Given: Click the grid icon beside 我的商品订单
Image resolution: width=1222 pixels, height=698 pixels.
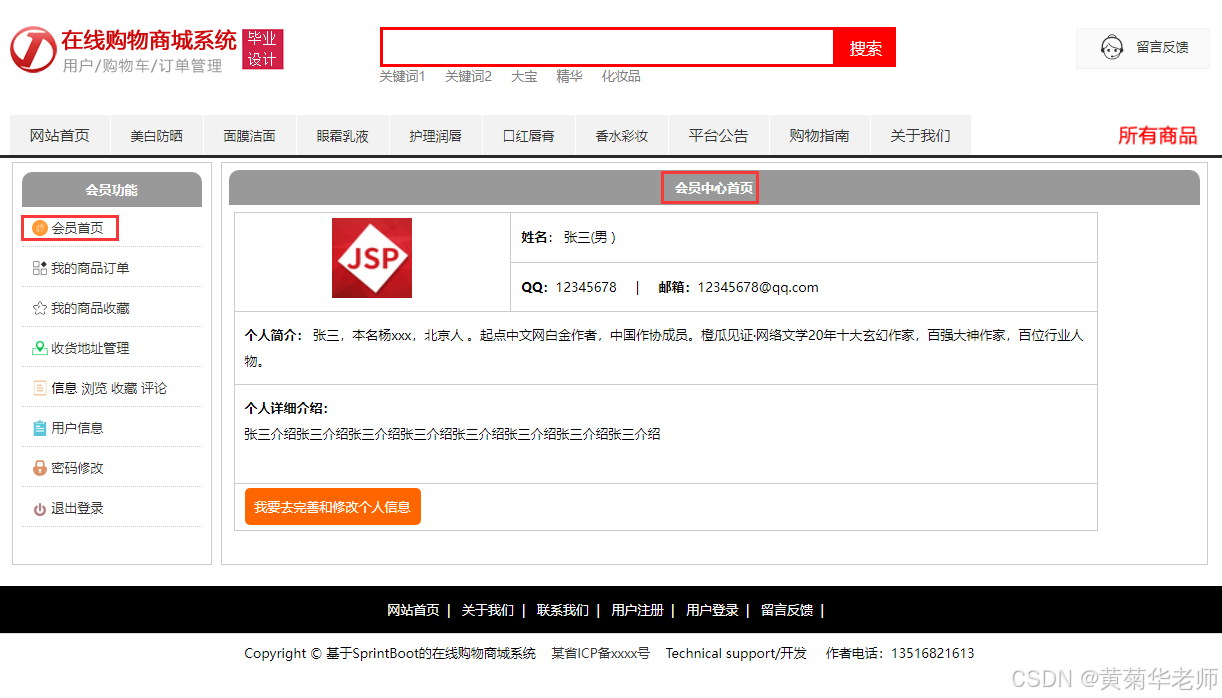Looking at the screenshot, I should 40,268.
